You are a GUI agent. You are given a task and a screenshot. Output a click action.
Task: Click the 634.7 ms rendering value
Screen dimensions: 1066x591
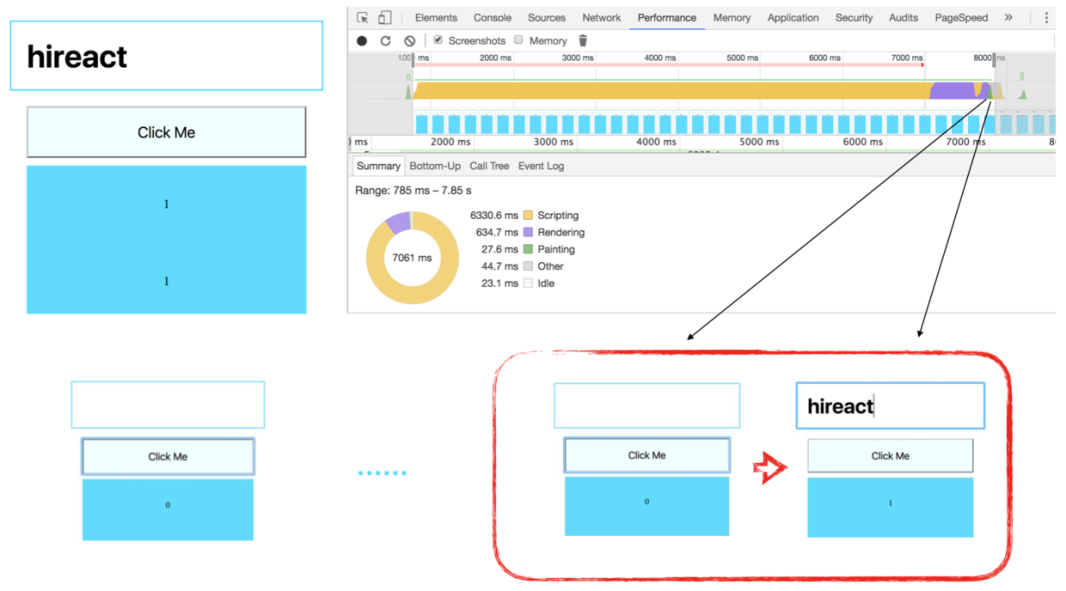pos(497,232)
